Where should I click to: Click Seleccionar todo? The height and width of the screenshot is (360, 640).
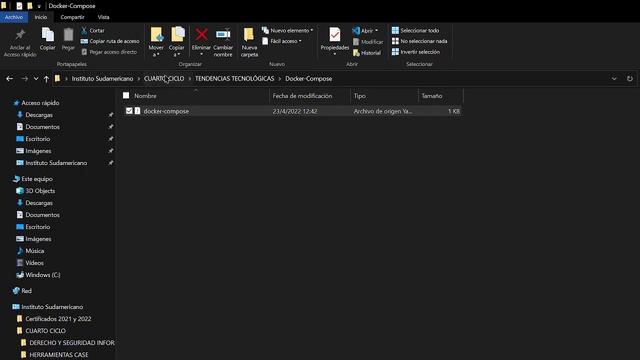(x=416, y=31)
